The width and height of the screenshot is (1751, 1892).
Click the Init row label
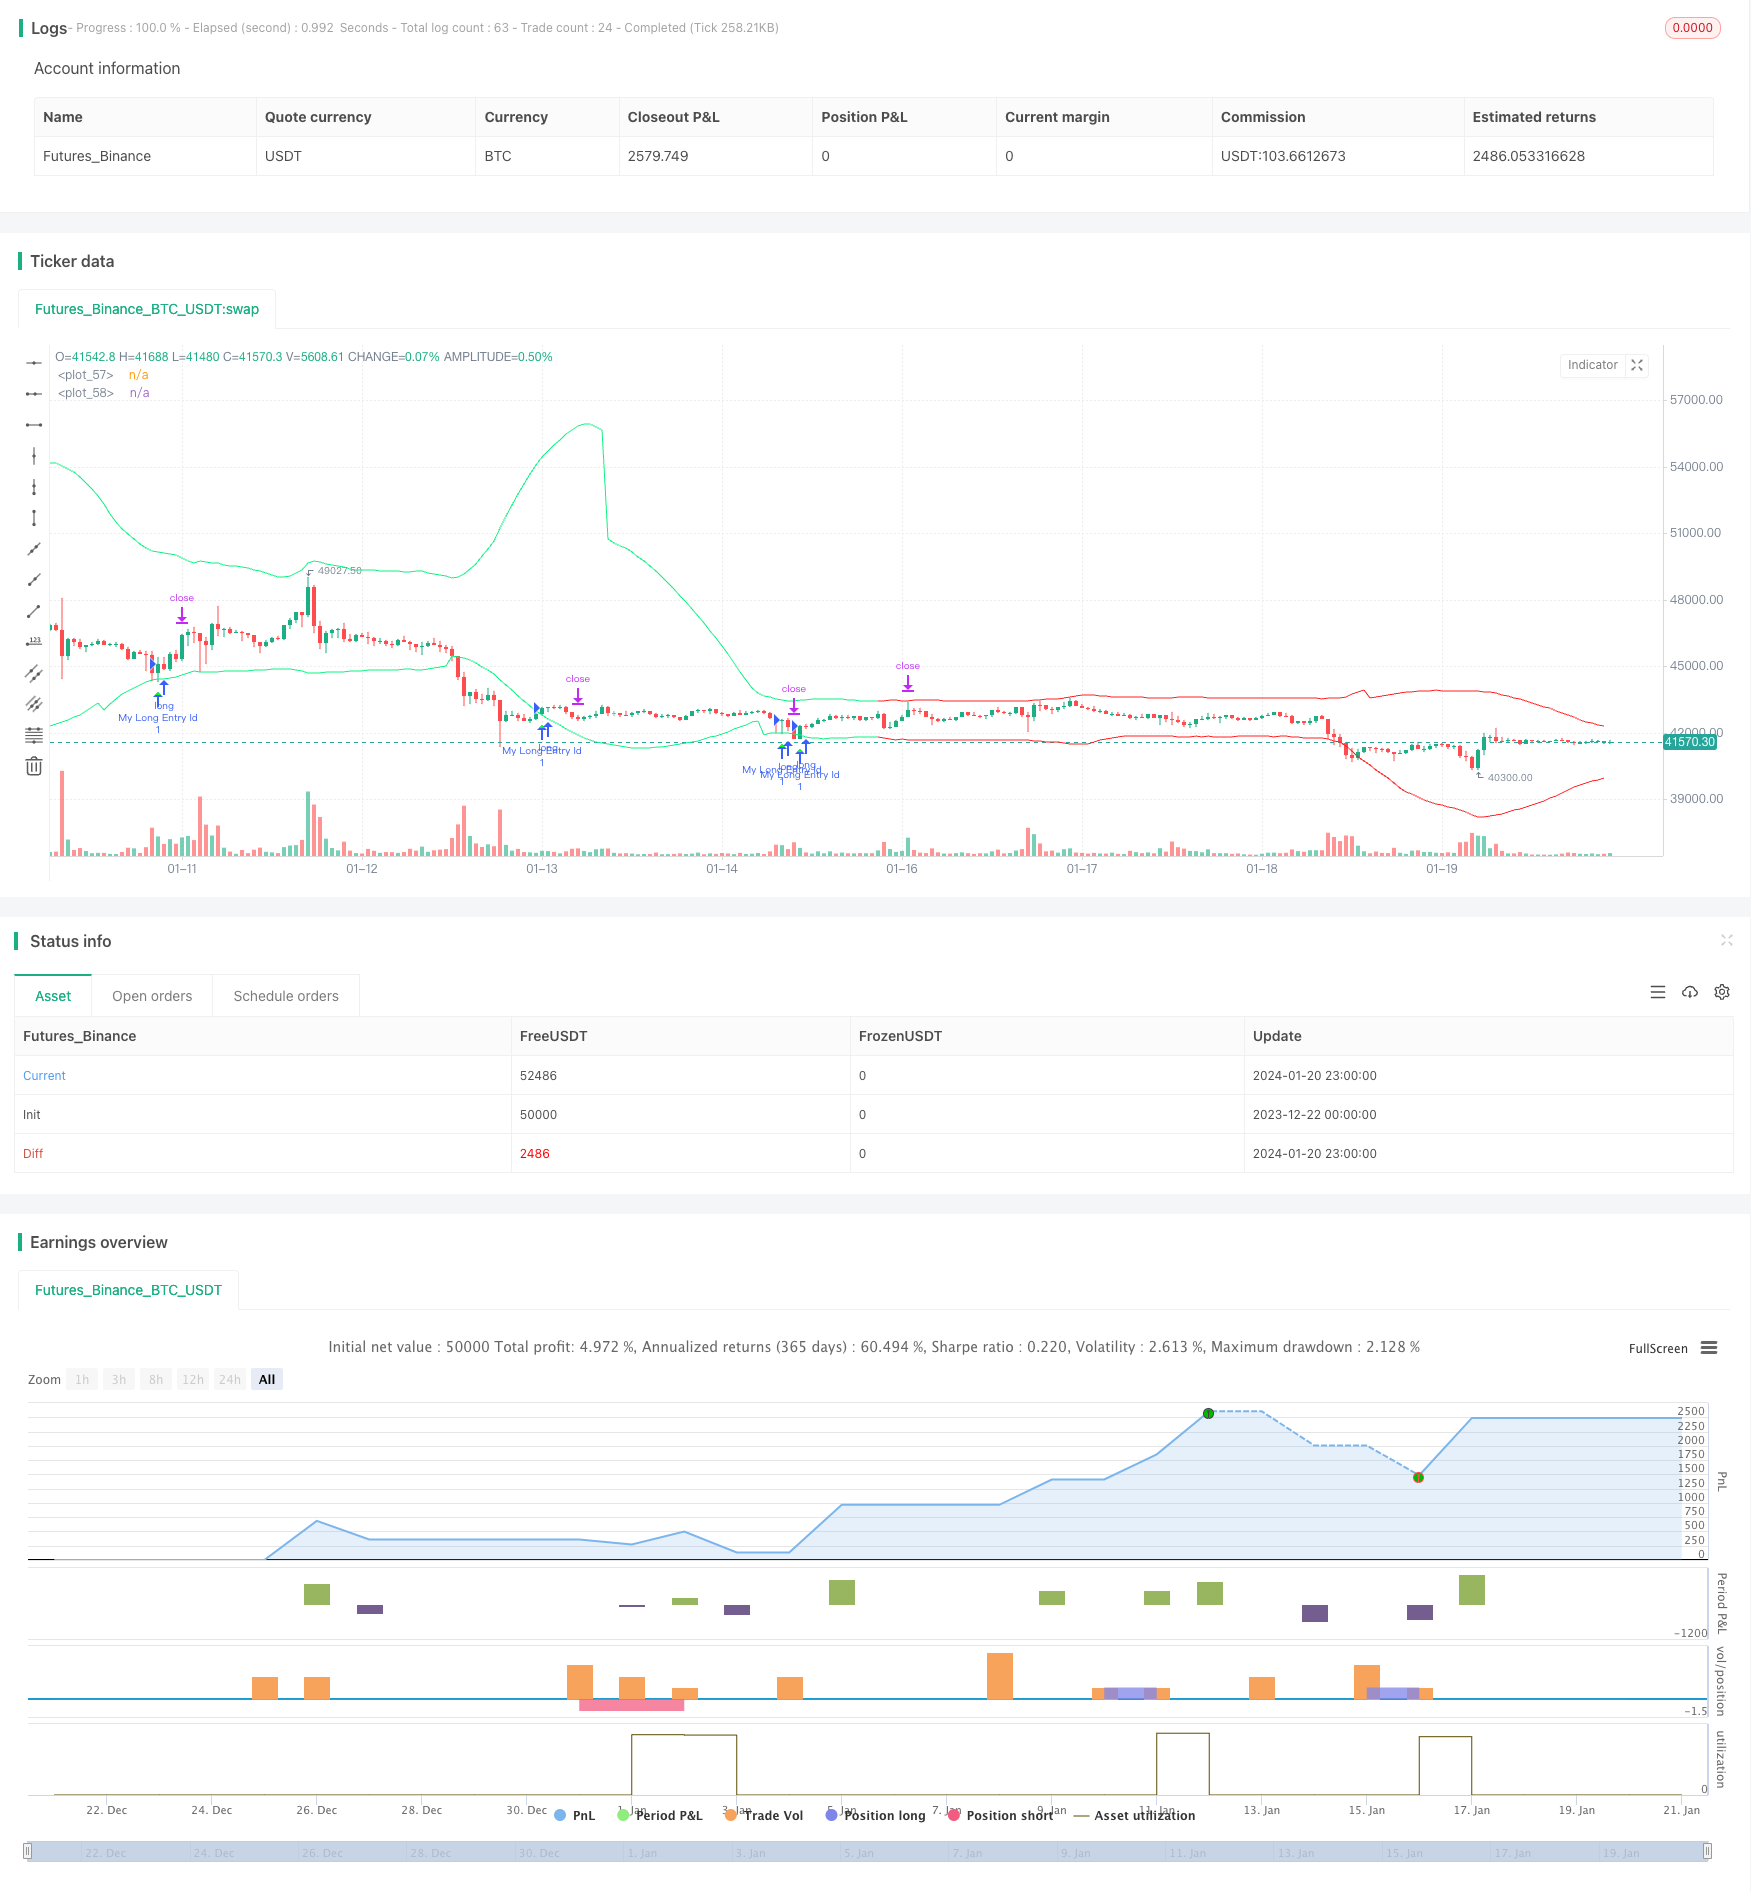click(32, 1115)
